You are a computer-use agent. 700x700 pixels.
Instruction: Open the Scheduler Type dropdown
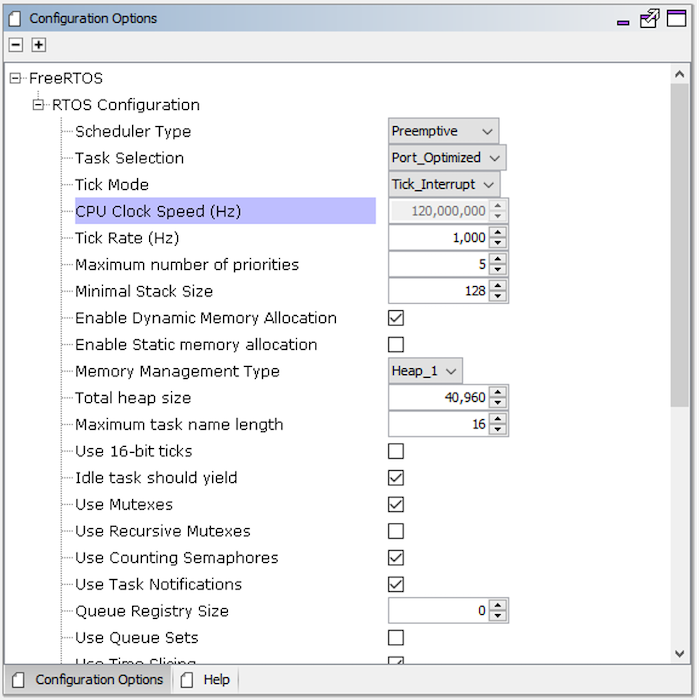coord(443,131)
